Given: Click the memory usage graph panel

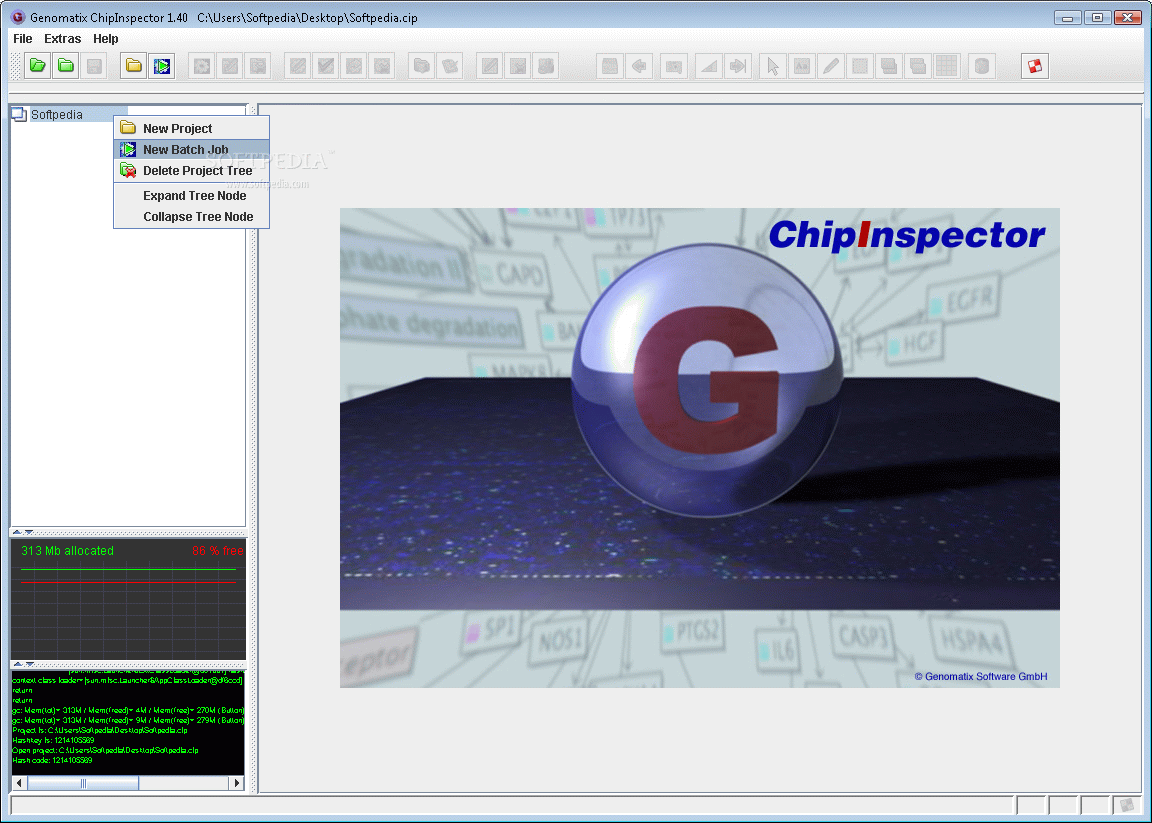Looking at the screenshot, I should pos(129,600).
